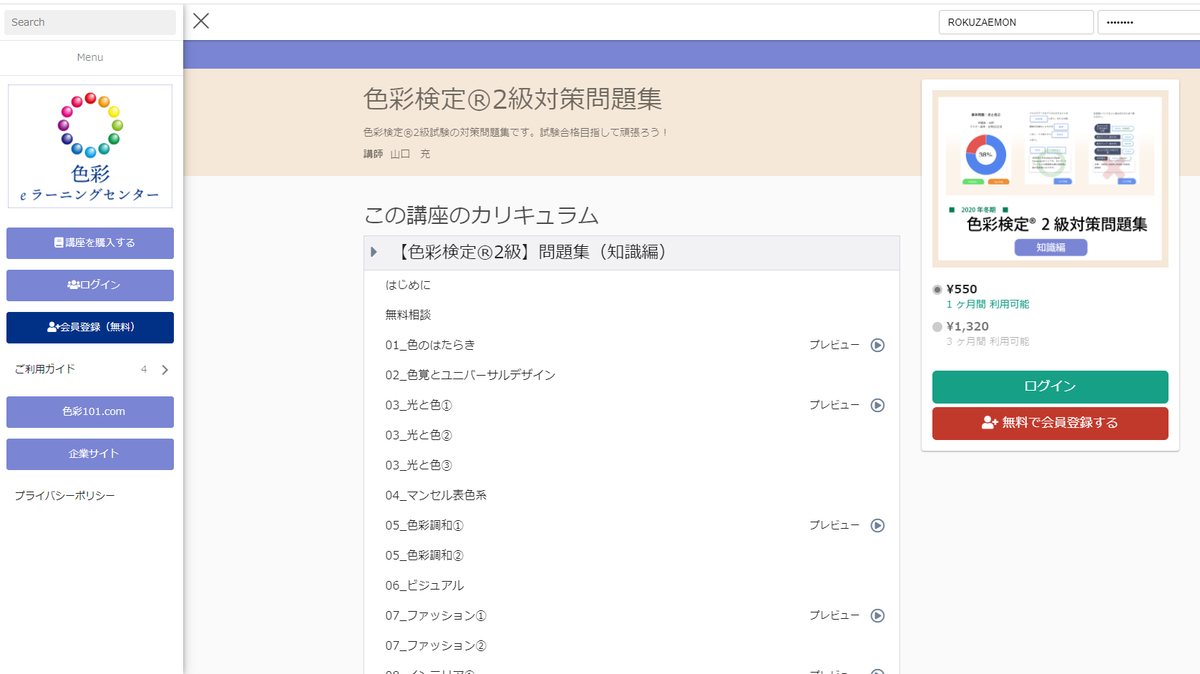Open the 07_ファッション② lesson
Screen dimensions: 1200x674
click(436, 645)
